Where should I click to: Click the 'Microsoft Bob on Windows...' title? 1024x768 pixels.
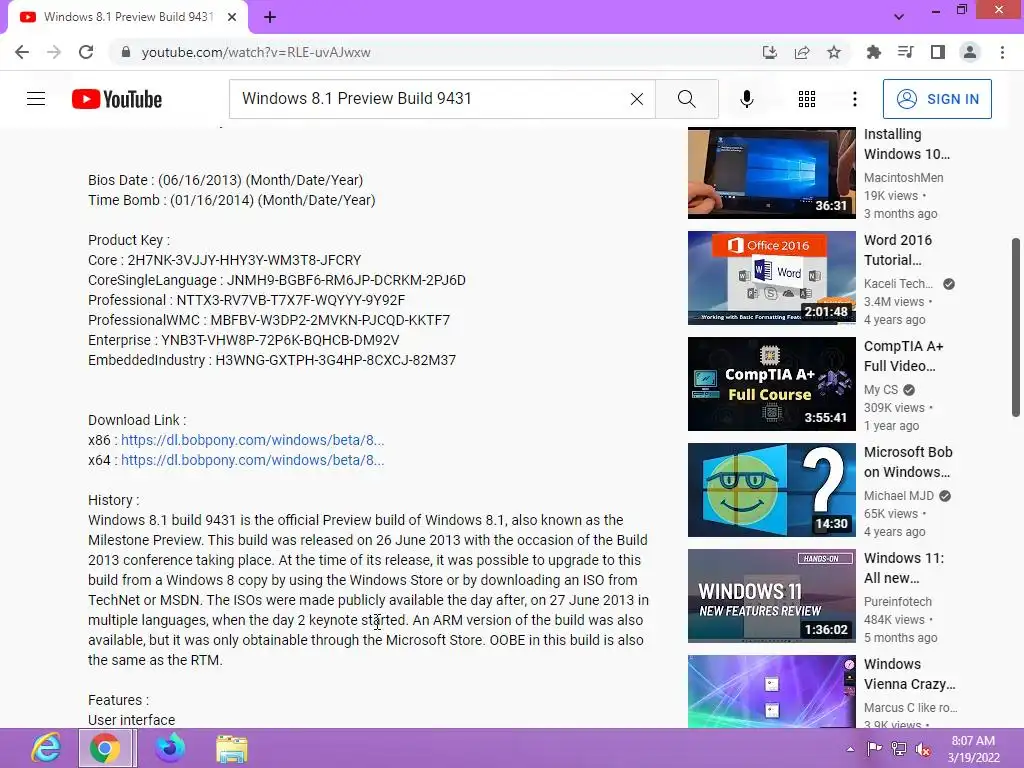point(908,462)
